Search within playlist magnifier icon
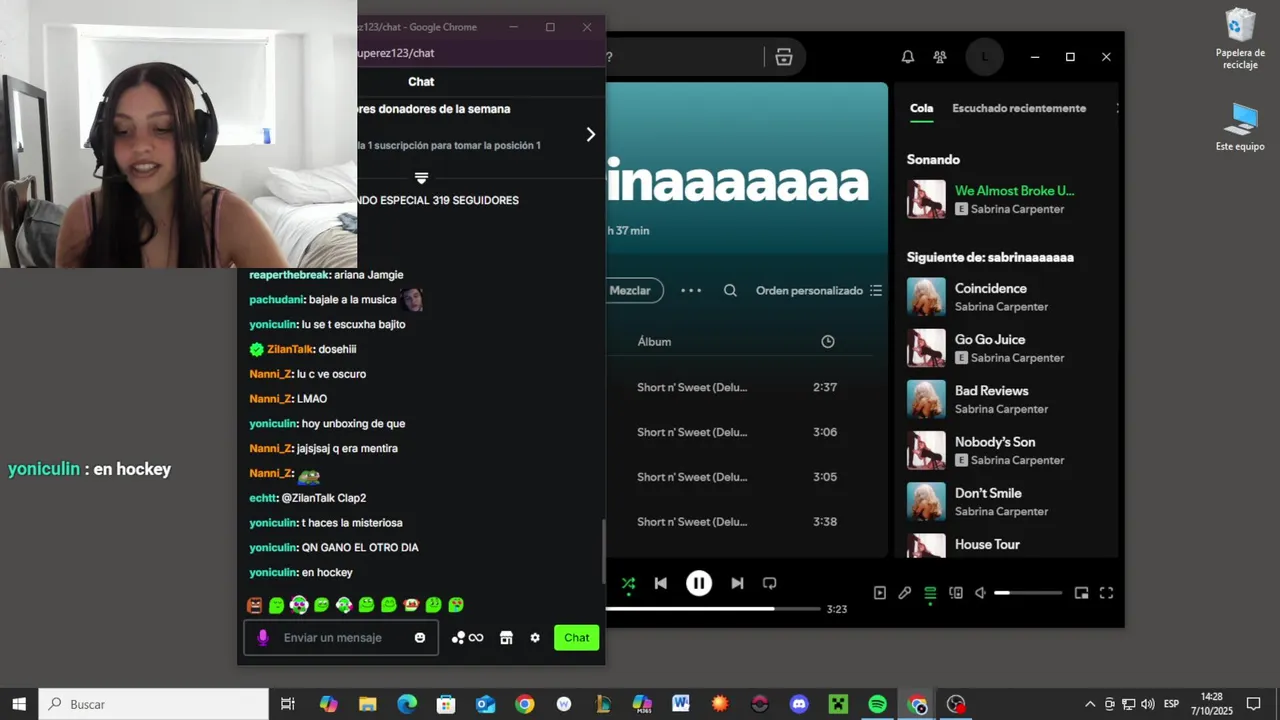The height and width of the screenshot is (720, 1280). 730,290
